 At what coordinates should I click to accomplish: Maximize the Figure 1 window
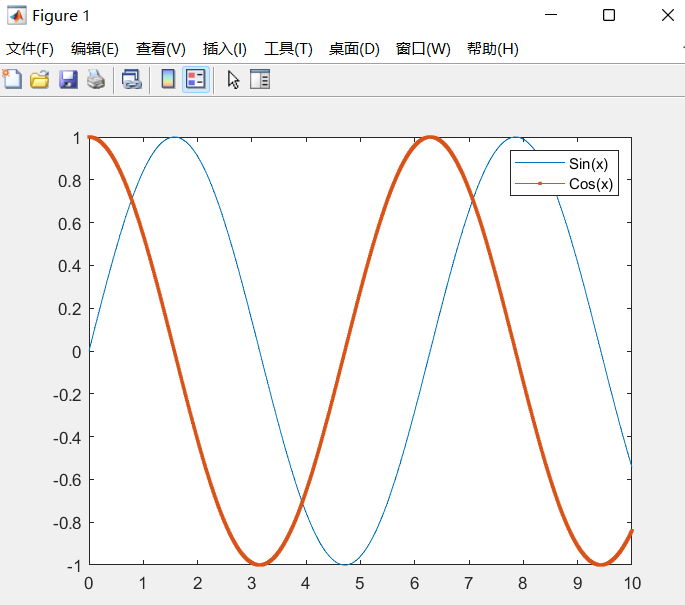(x=609, y=15)
